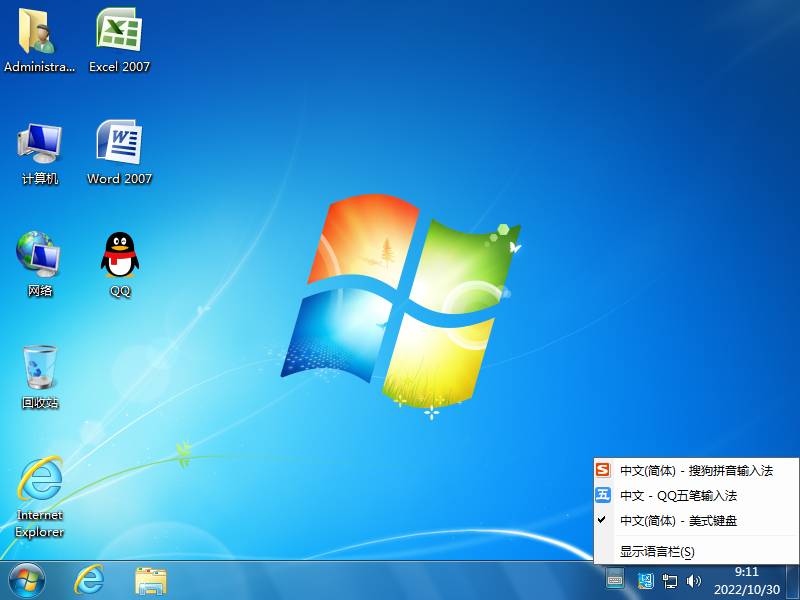Select the Word 2007 desktop icon

click(119, 144)
